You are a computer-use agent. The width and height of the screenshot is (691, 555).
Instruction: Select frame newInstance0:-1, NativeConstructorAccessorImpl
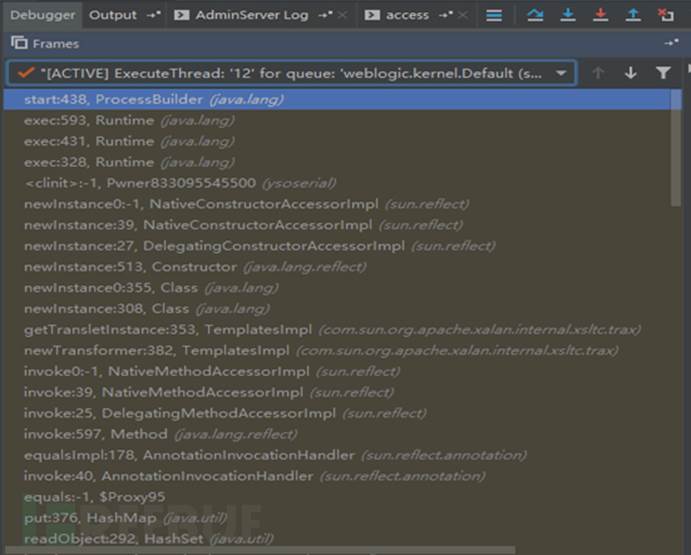[337, 204]
